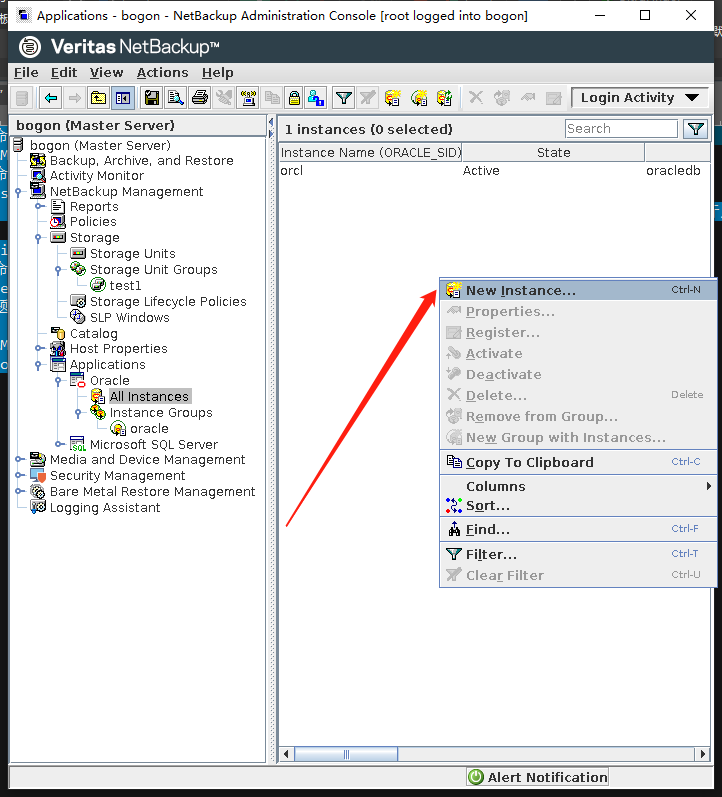Click the Alert Notification button

(537, 777)
